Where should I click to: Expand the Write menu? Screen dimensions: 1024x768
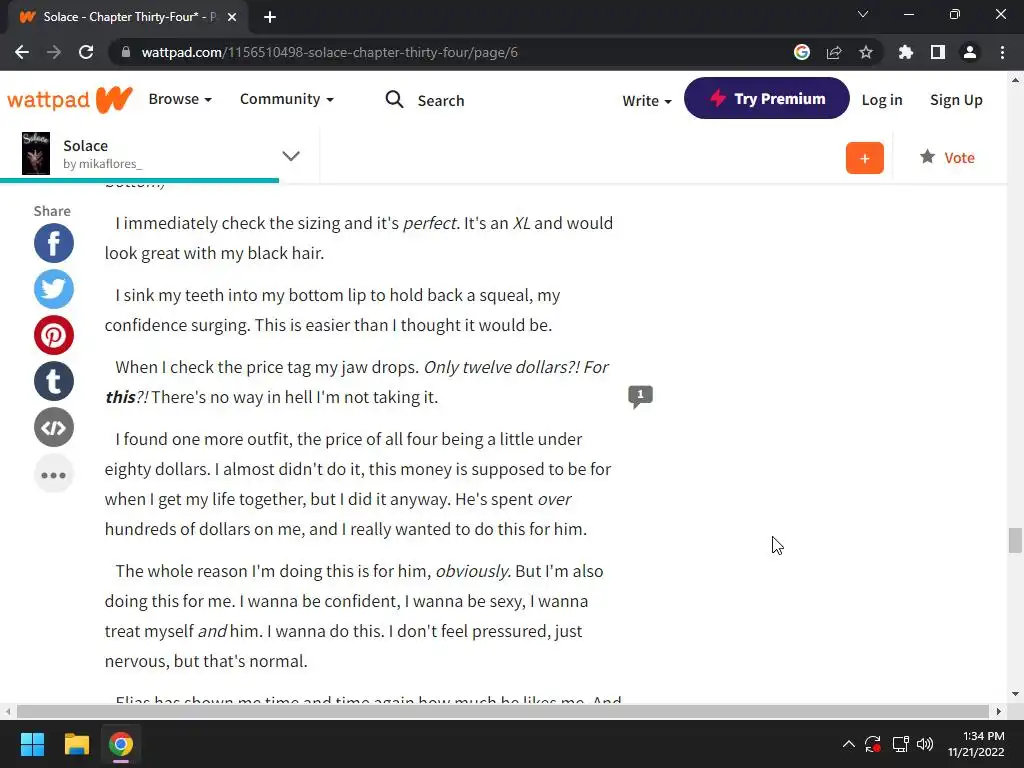pyautogui.click(x=647, y=101)
